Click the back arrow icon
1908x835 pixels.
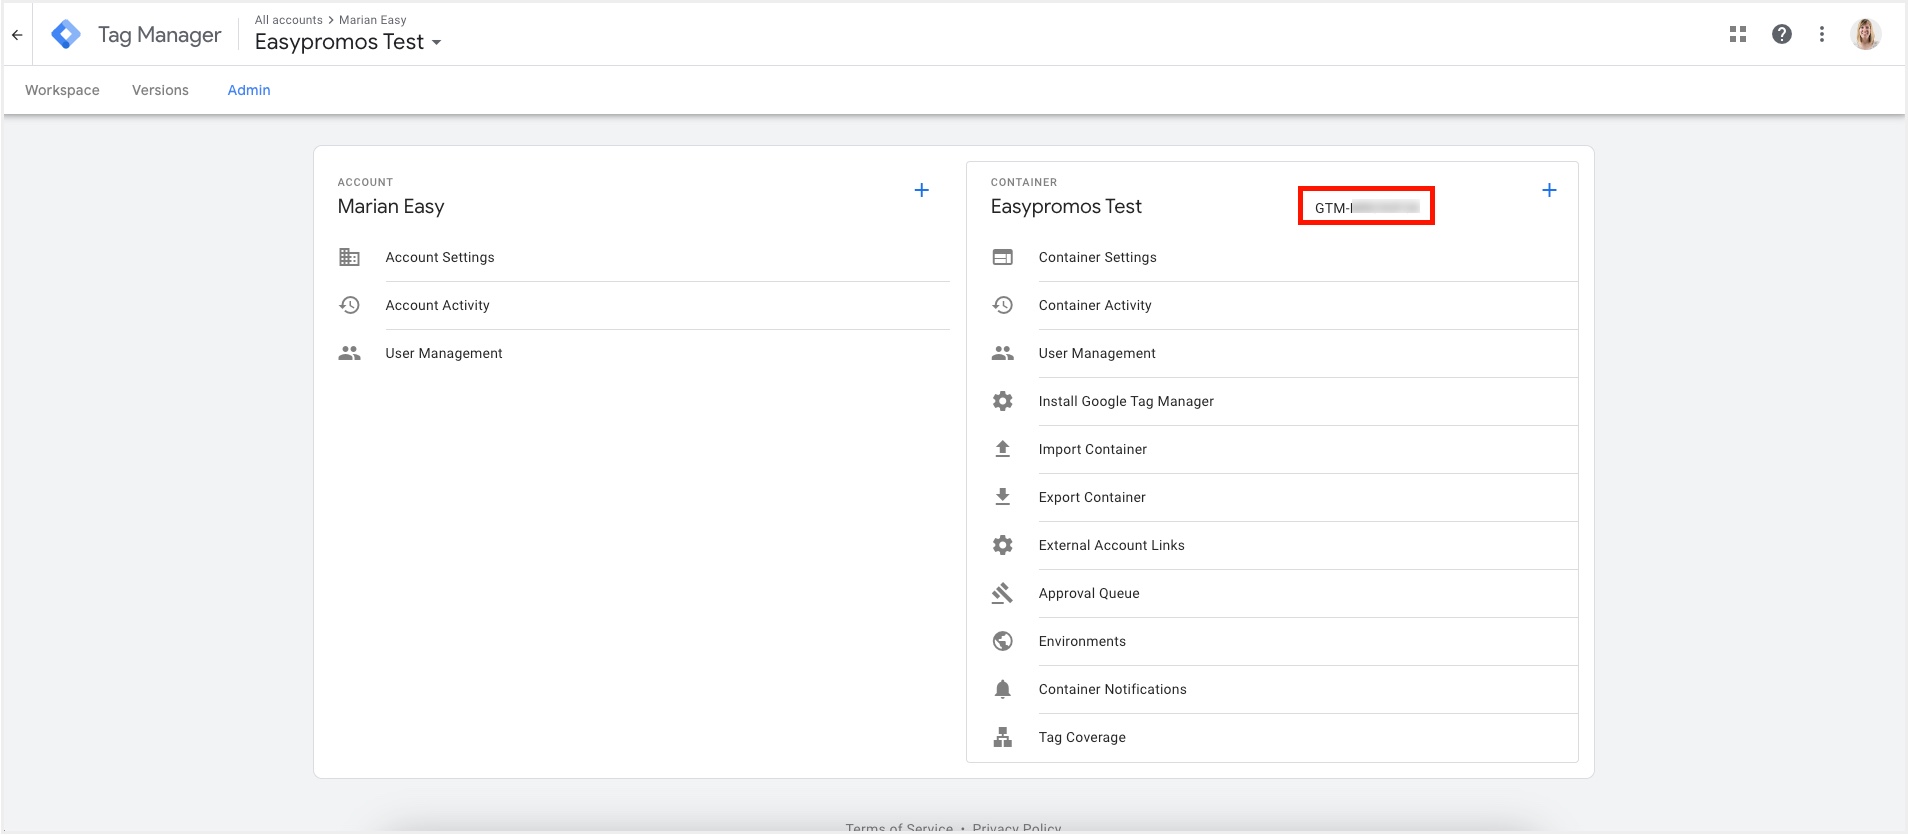point(17,34)
